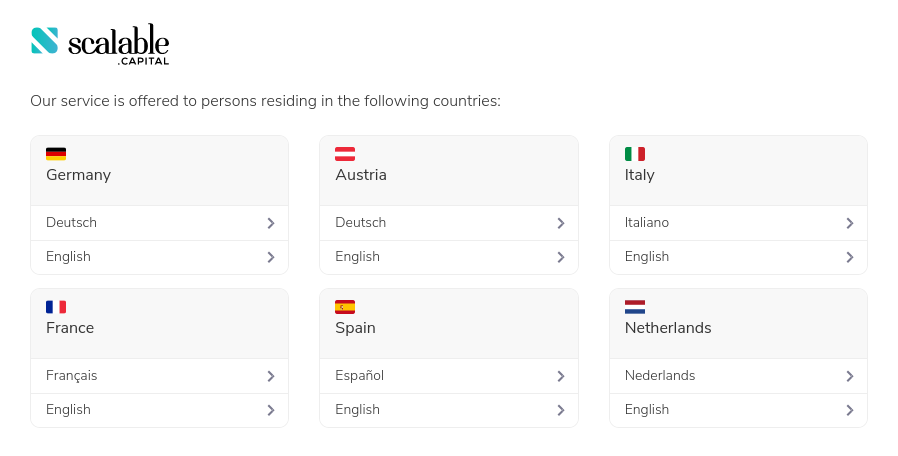Viewport: 898px width, 456px height.
Task: Click the Germany flag icon
Action: point(56,154)
